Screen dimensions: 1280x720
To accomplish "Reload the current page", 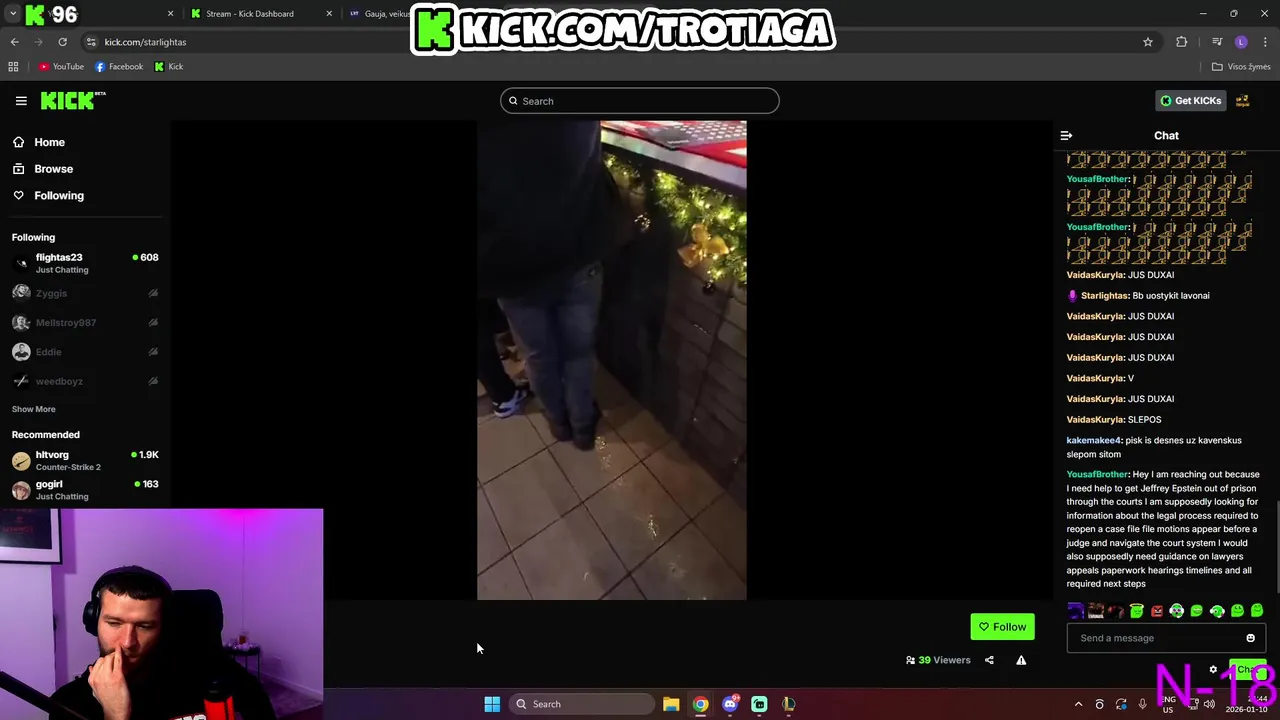I will (x=62, y=42).
